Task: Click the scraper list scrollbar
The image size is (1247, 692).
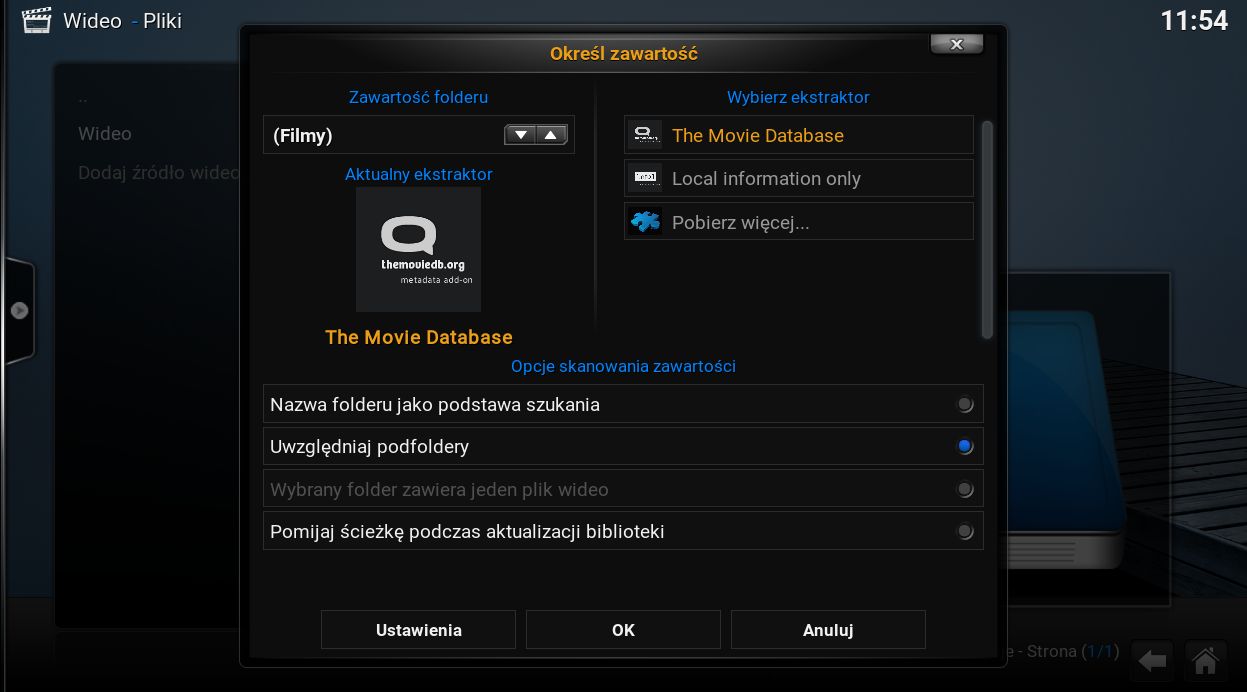Action: point(987,229)
